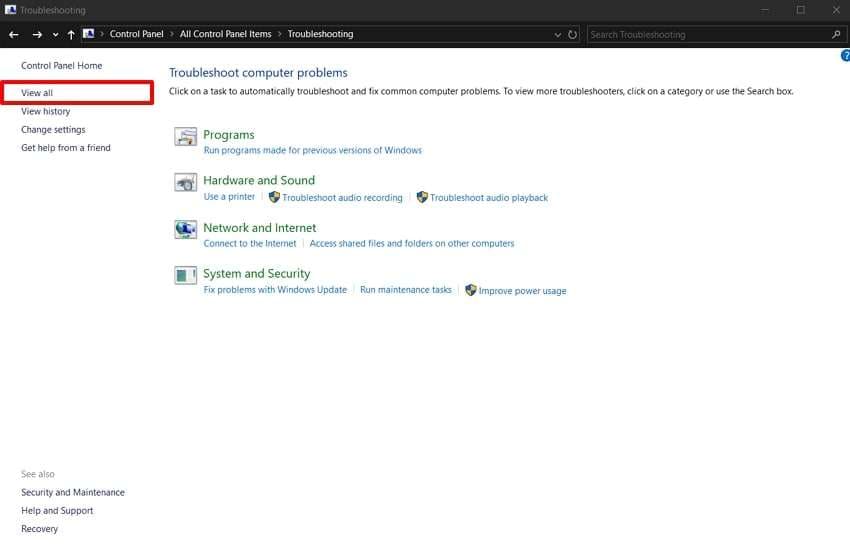This screenshot has height=546, width=850.
Task: Click the Control Panel icon in address bar
Action: pos(88,34)
